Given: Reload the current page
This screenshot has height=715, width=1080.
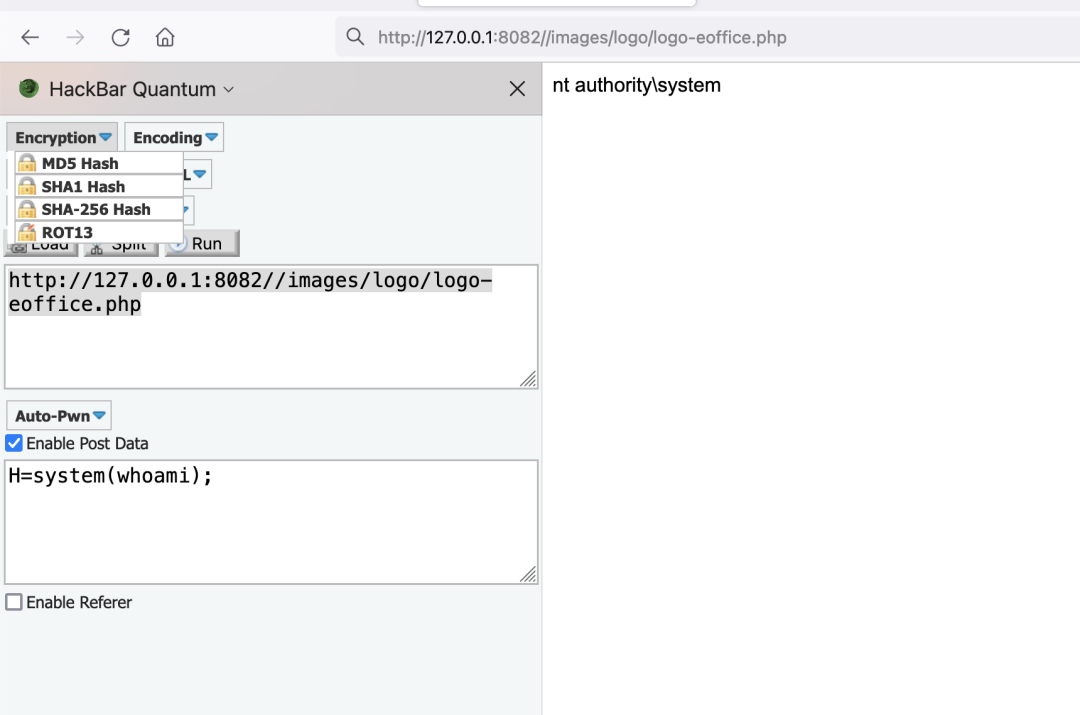Looking at the screenshot, I should tap(121, 37).
